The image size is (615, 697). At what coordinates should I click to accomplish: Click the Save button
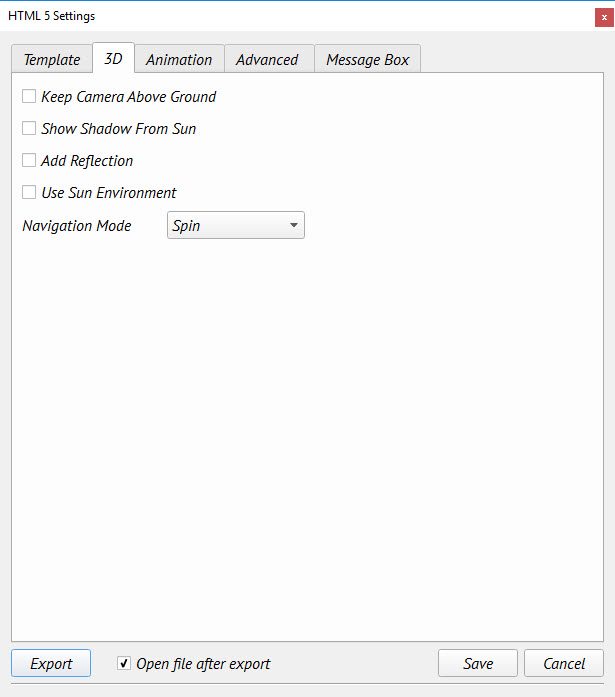coord(478,663)
